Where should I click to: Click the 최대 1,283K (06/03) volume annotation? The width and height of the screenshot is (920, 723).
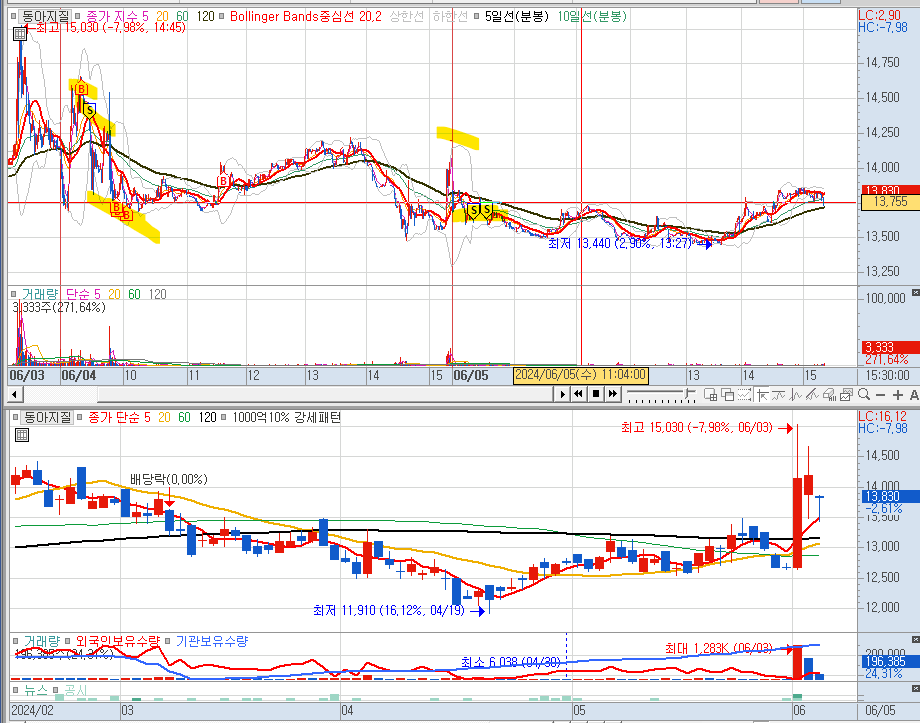point(719,648)
